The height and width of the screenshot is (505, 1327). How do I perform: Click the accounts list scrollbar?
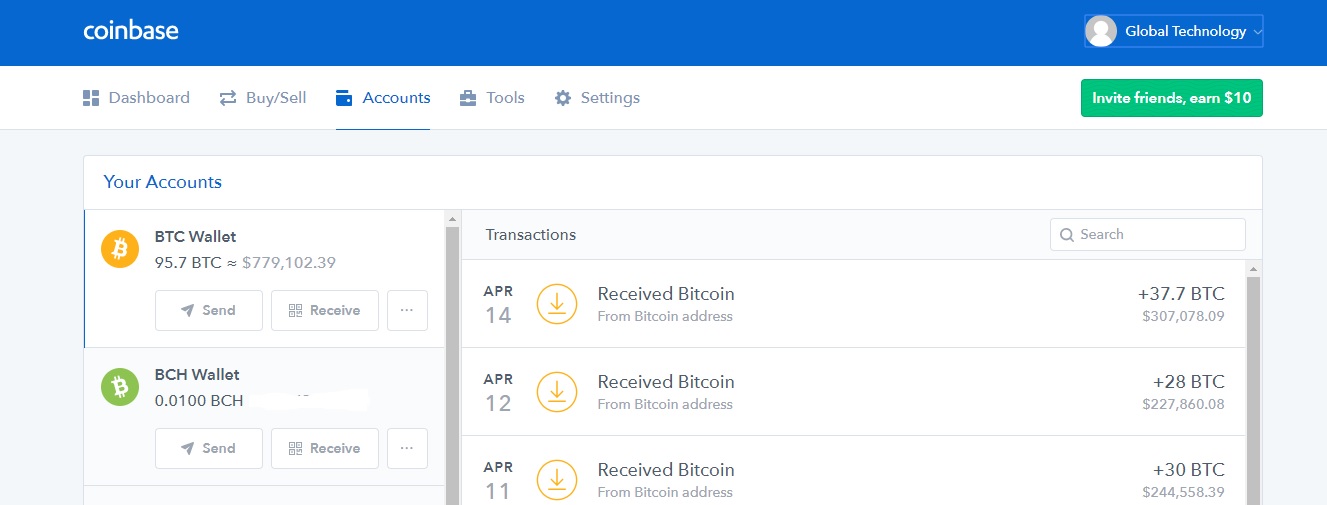[452, 365]
